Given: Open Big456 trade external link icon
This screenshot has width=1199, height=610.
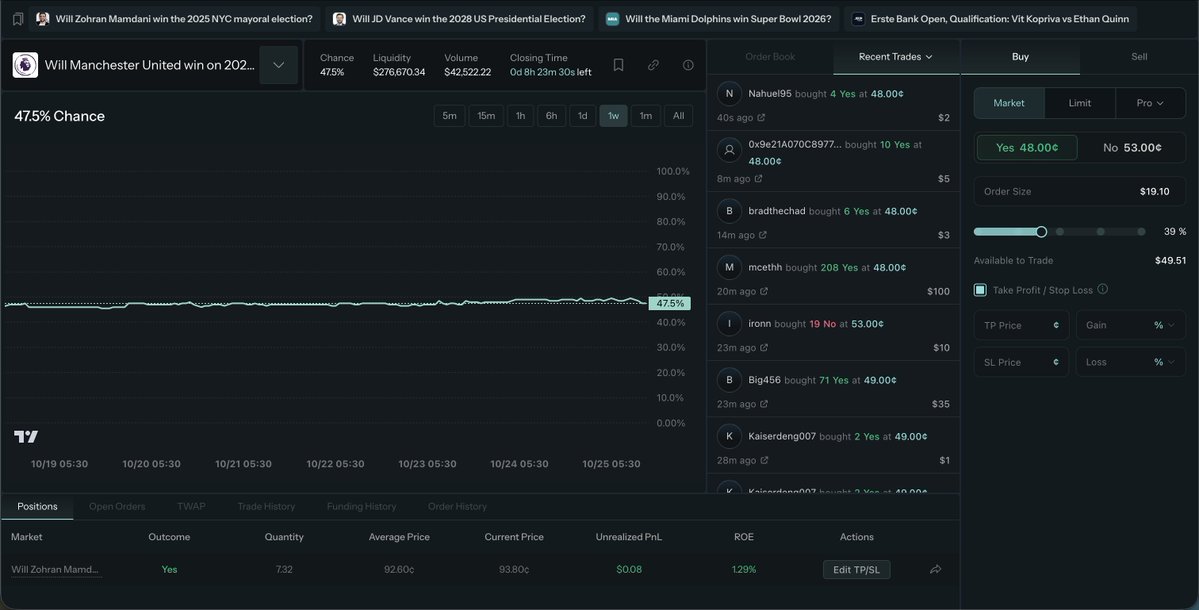Looking at the screenshot, I should point(764,404).
